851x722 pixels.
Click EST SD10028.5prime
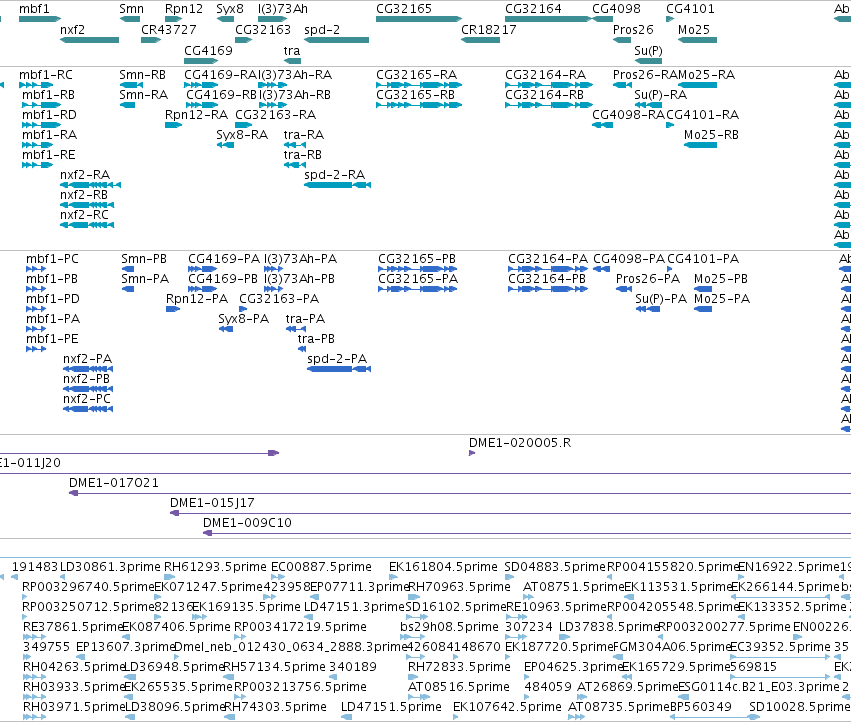coord(799,707)
